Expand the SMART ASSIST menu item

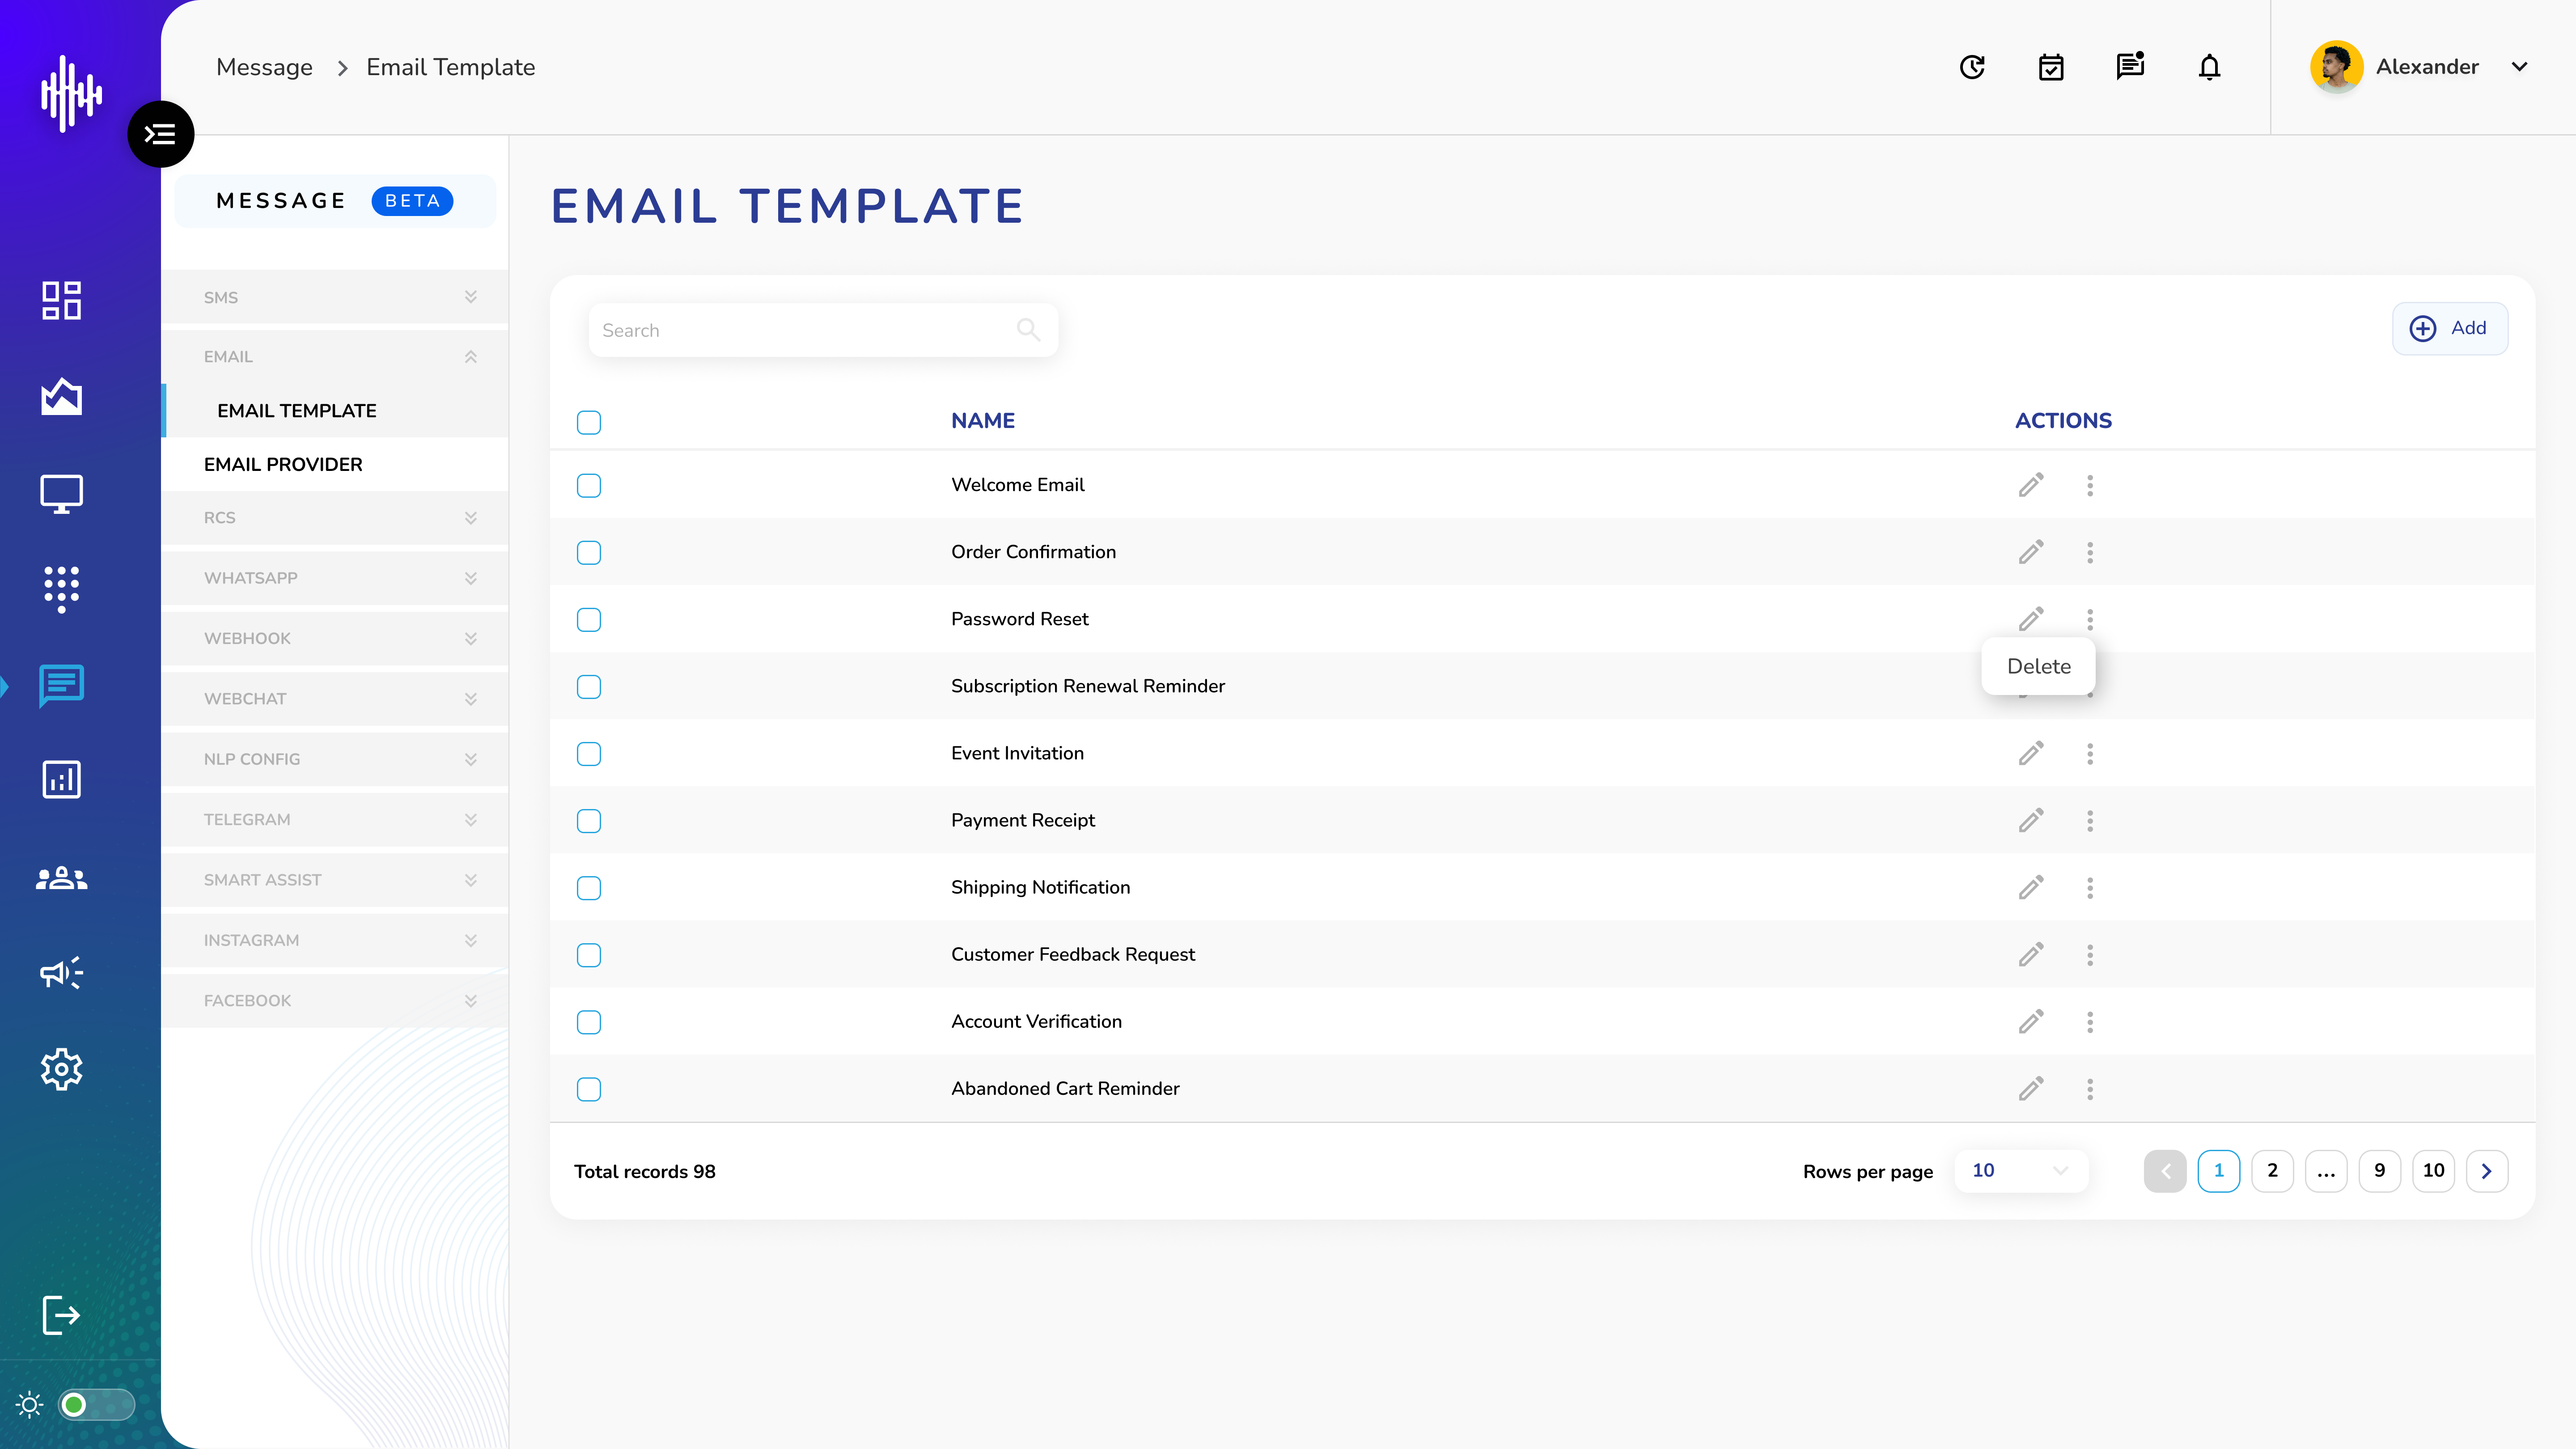pos(334,880)
